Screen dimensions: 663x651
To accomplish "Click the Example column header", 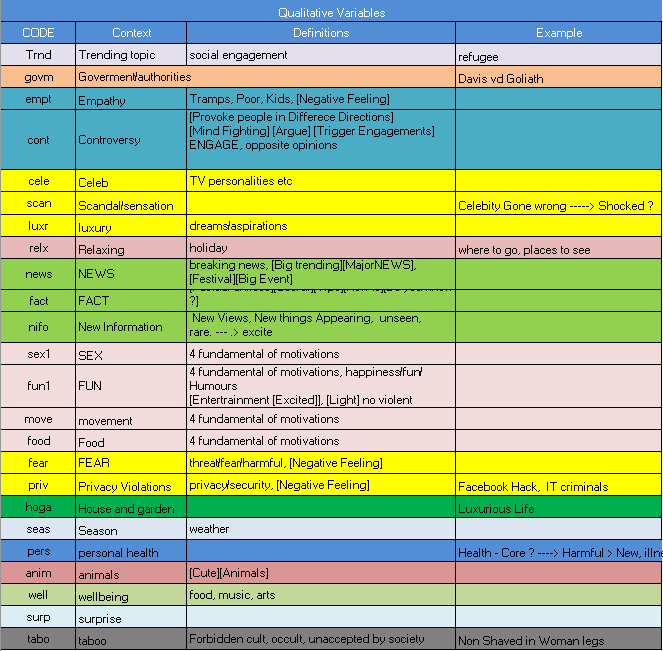I will tap(558, 33).
